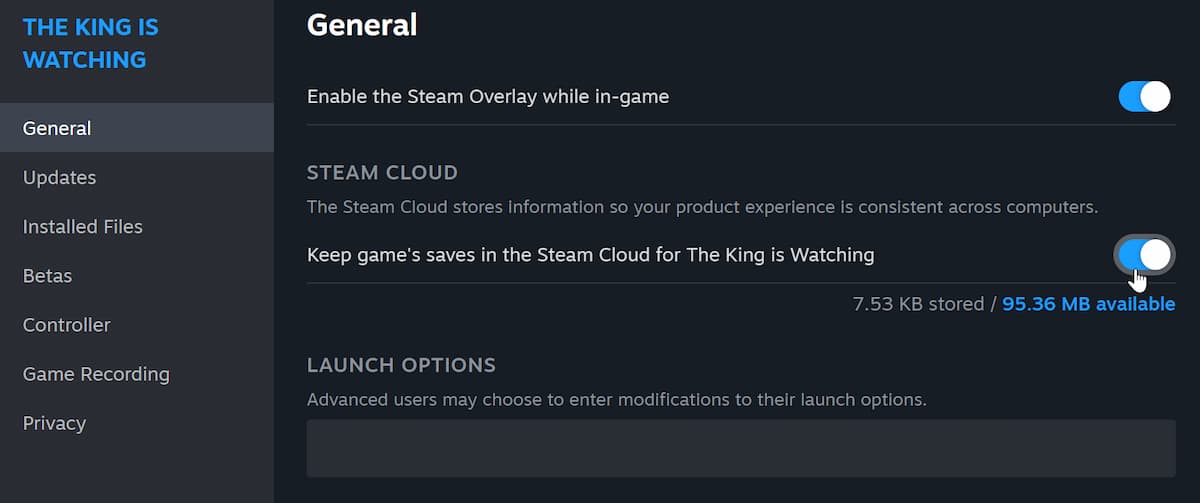
Task: Open the General settings tab
Action: click(57, 128)
